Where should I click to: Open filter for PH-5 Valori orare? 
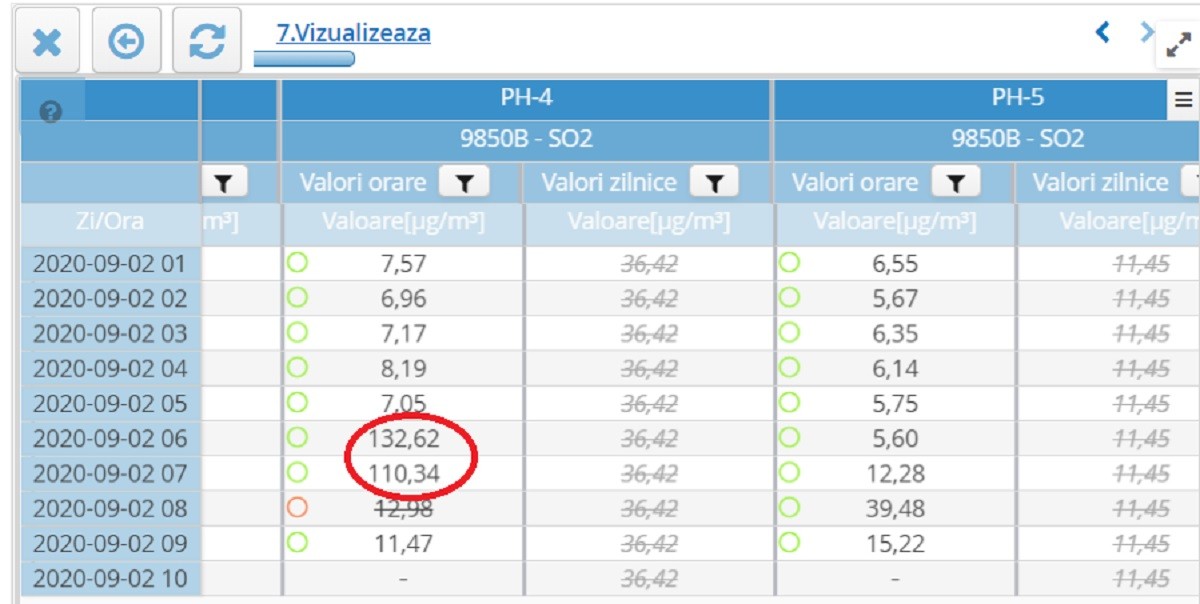click(x=957, y=183)
